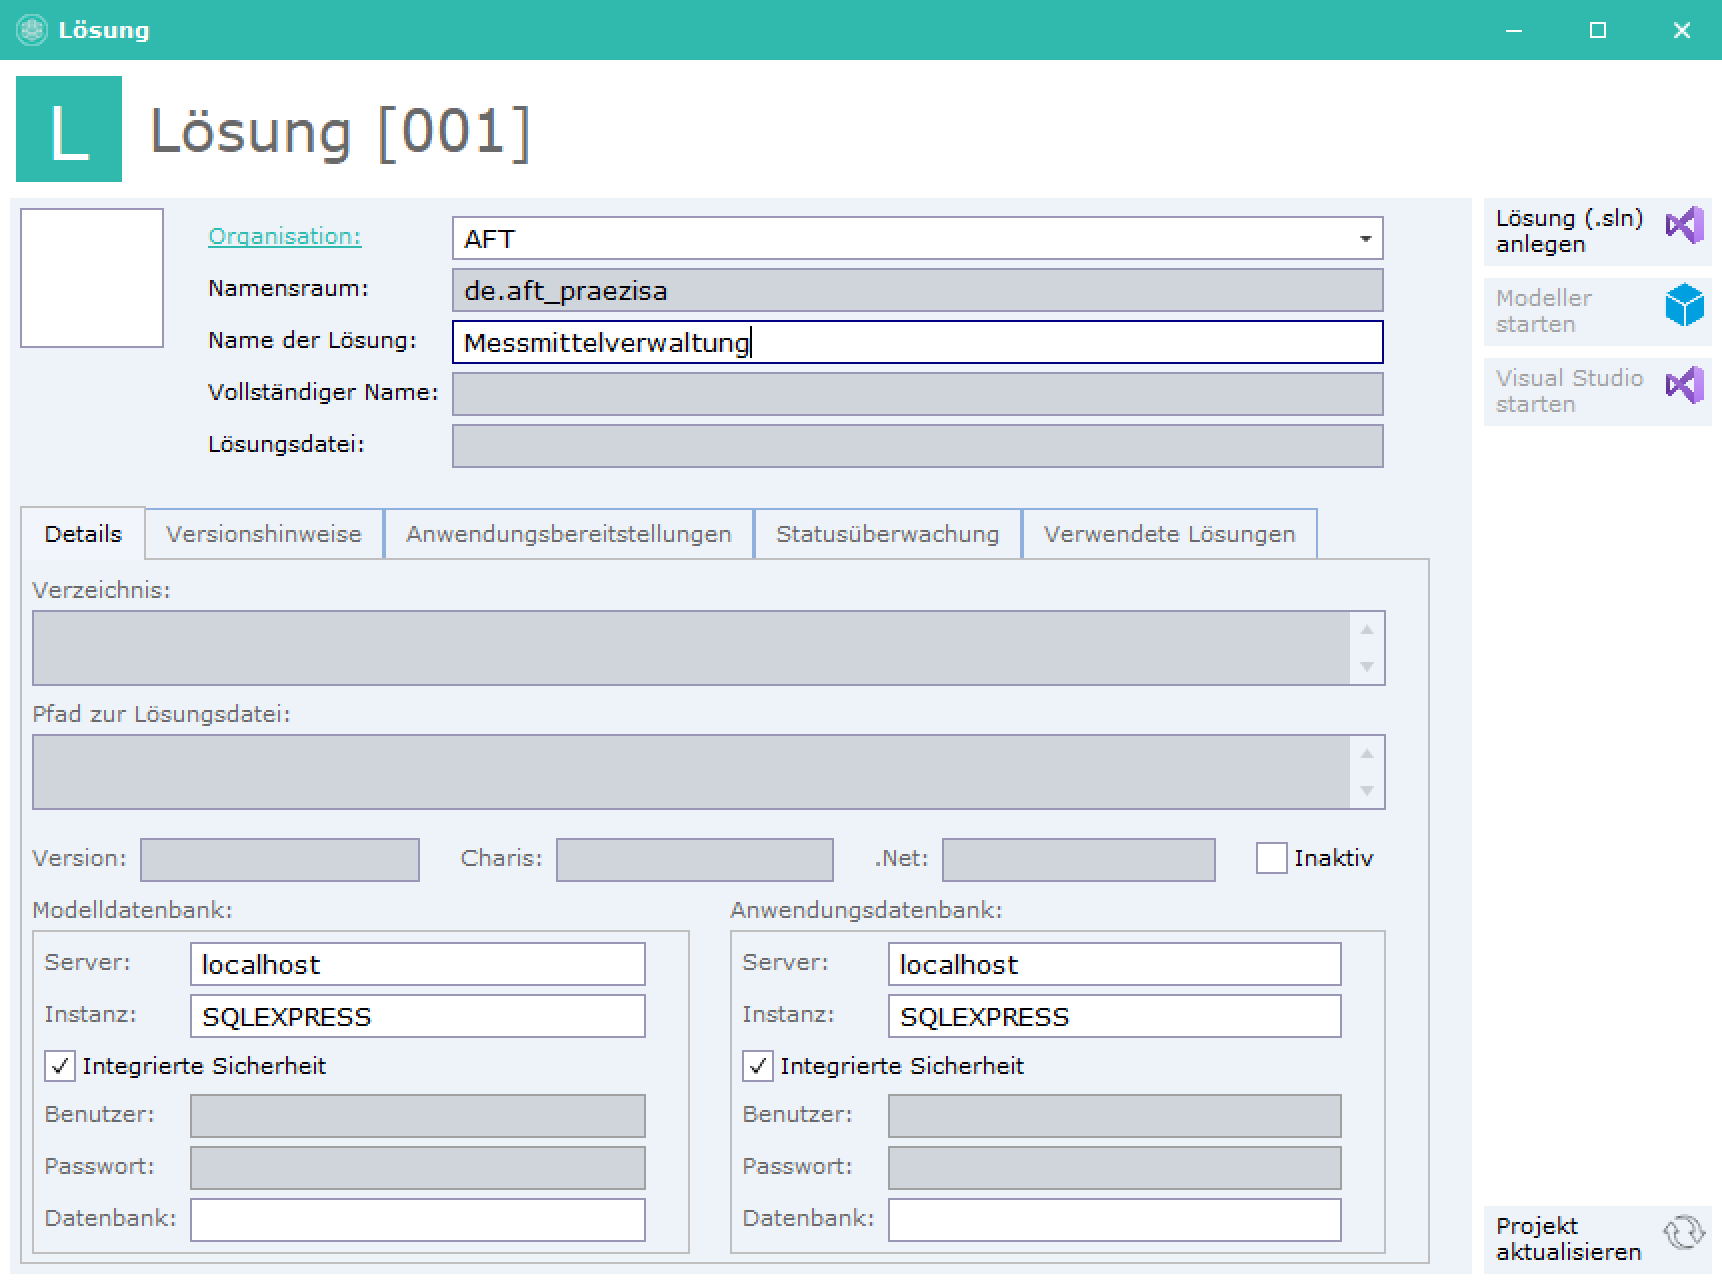Click the Pfad zur Lösungsdatei scroll up arrow
The image size is (1722, 1284).
pos(1367,754)
